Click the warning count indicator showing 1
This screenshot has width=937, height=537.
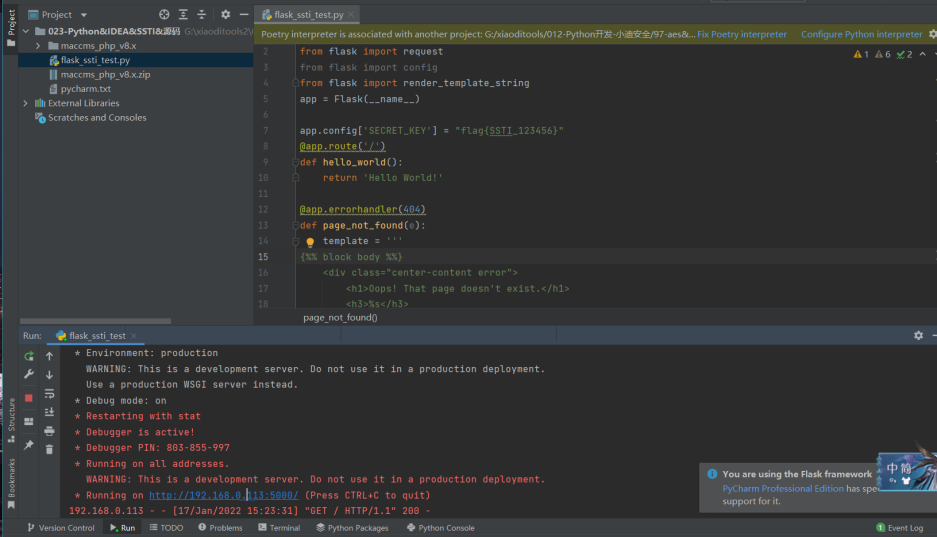point(861,54)
